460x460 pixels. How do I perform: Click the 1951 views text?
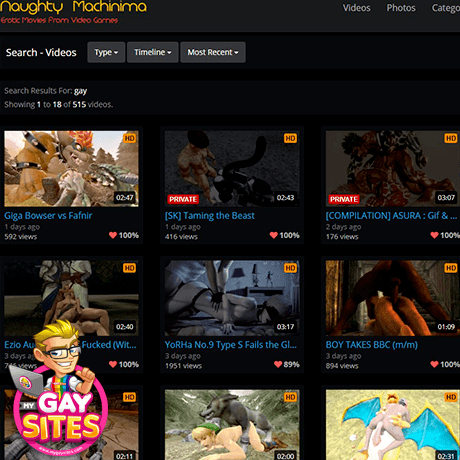click(x=183, y=366)
